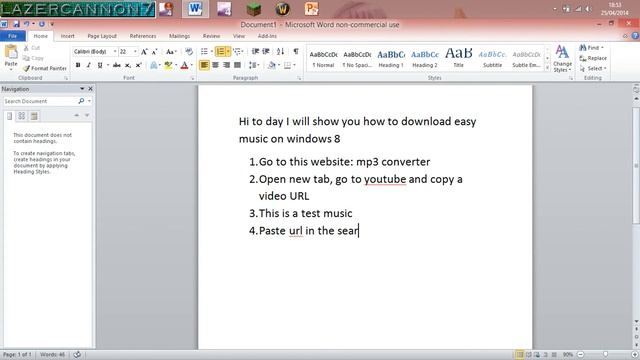This screenshot has width=640, height=360.
Task: Click the volume speaker in system tray
Action: pos(588,9)
